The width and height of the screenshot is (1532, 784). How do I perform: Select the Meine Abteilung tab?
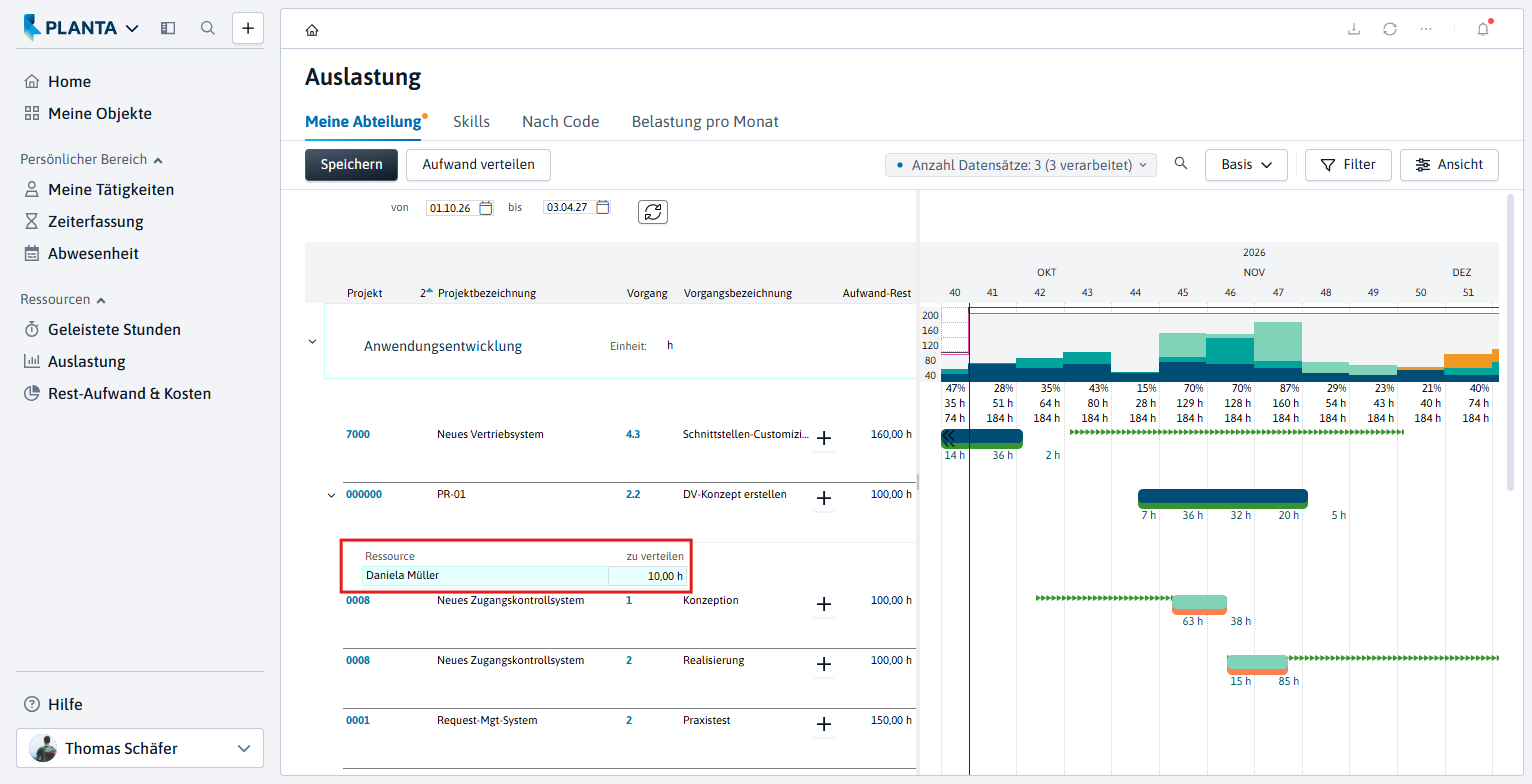point(363,122)
